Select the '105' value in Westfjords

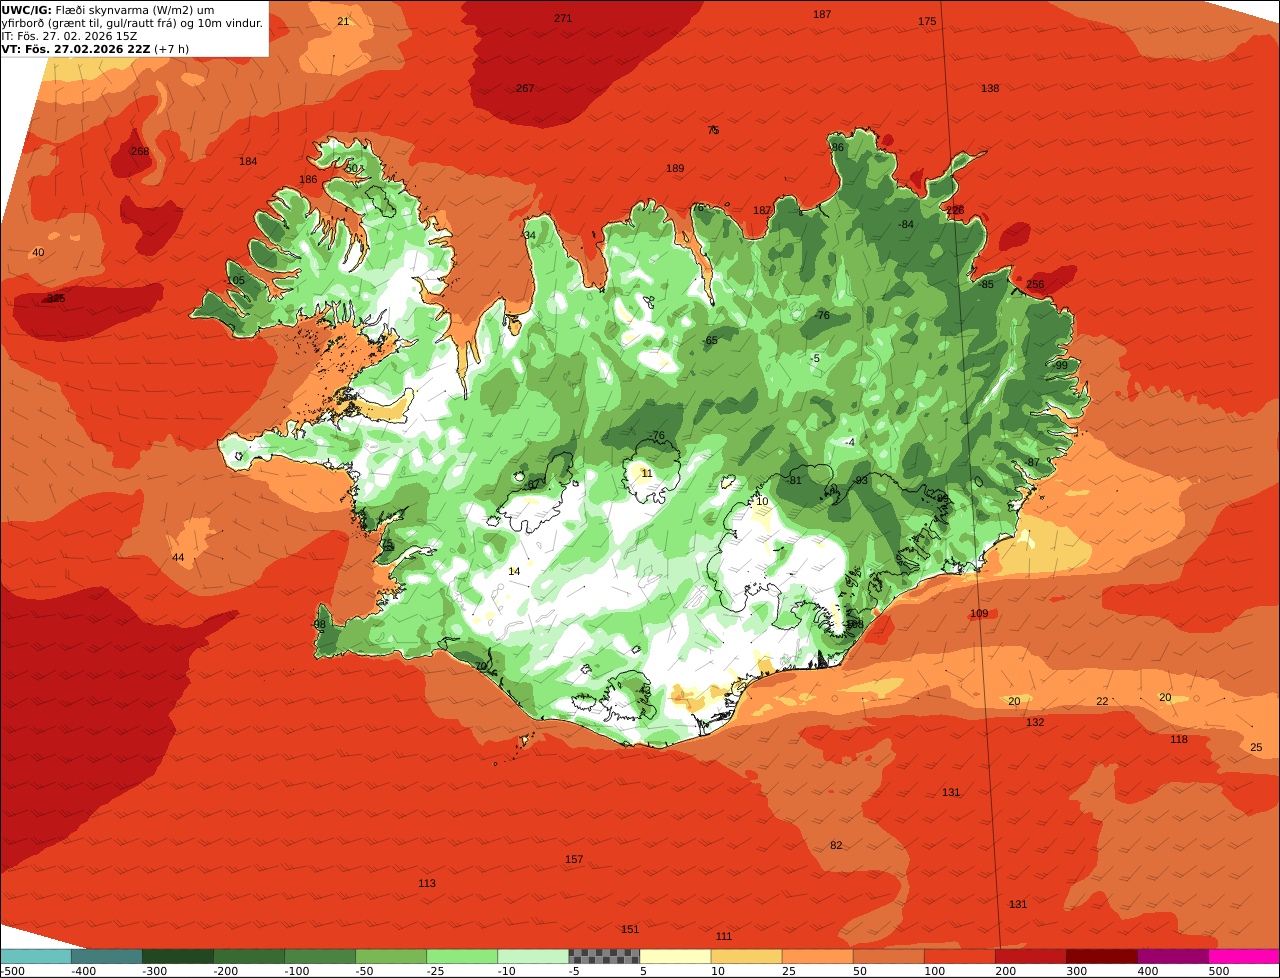coord(235,280)
